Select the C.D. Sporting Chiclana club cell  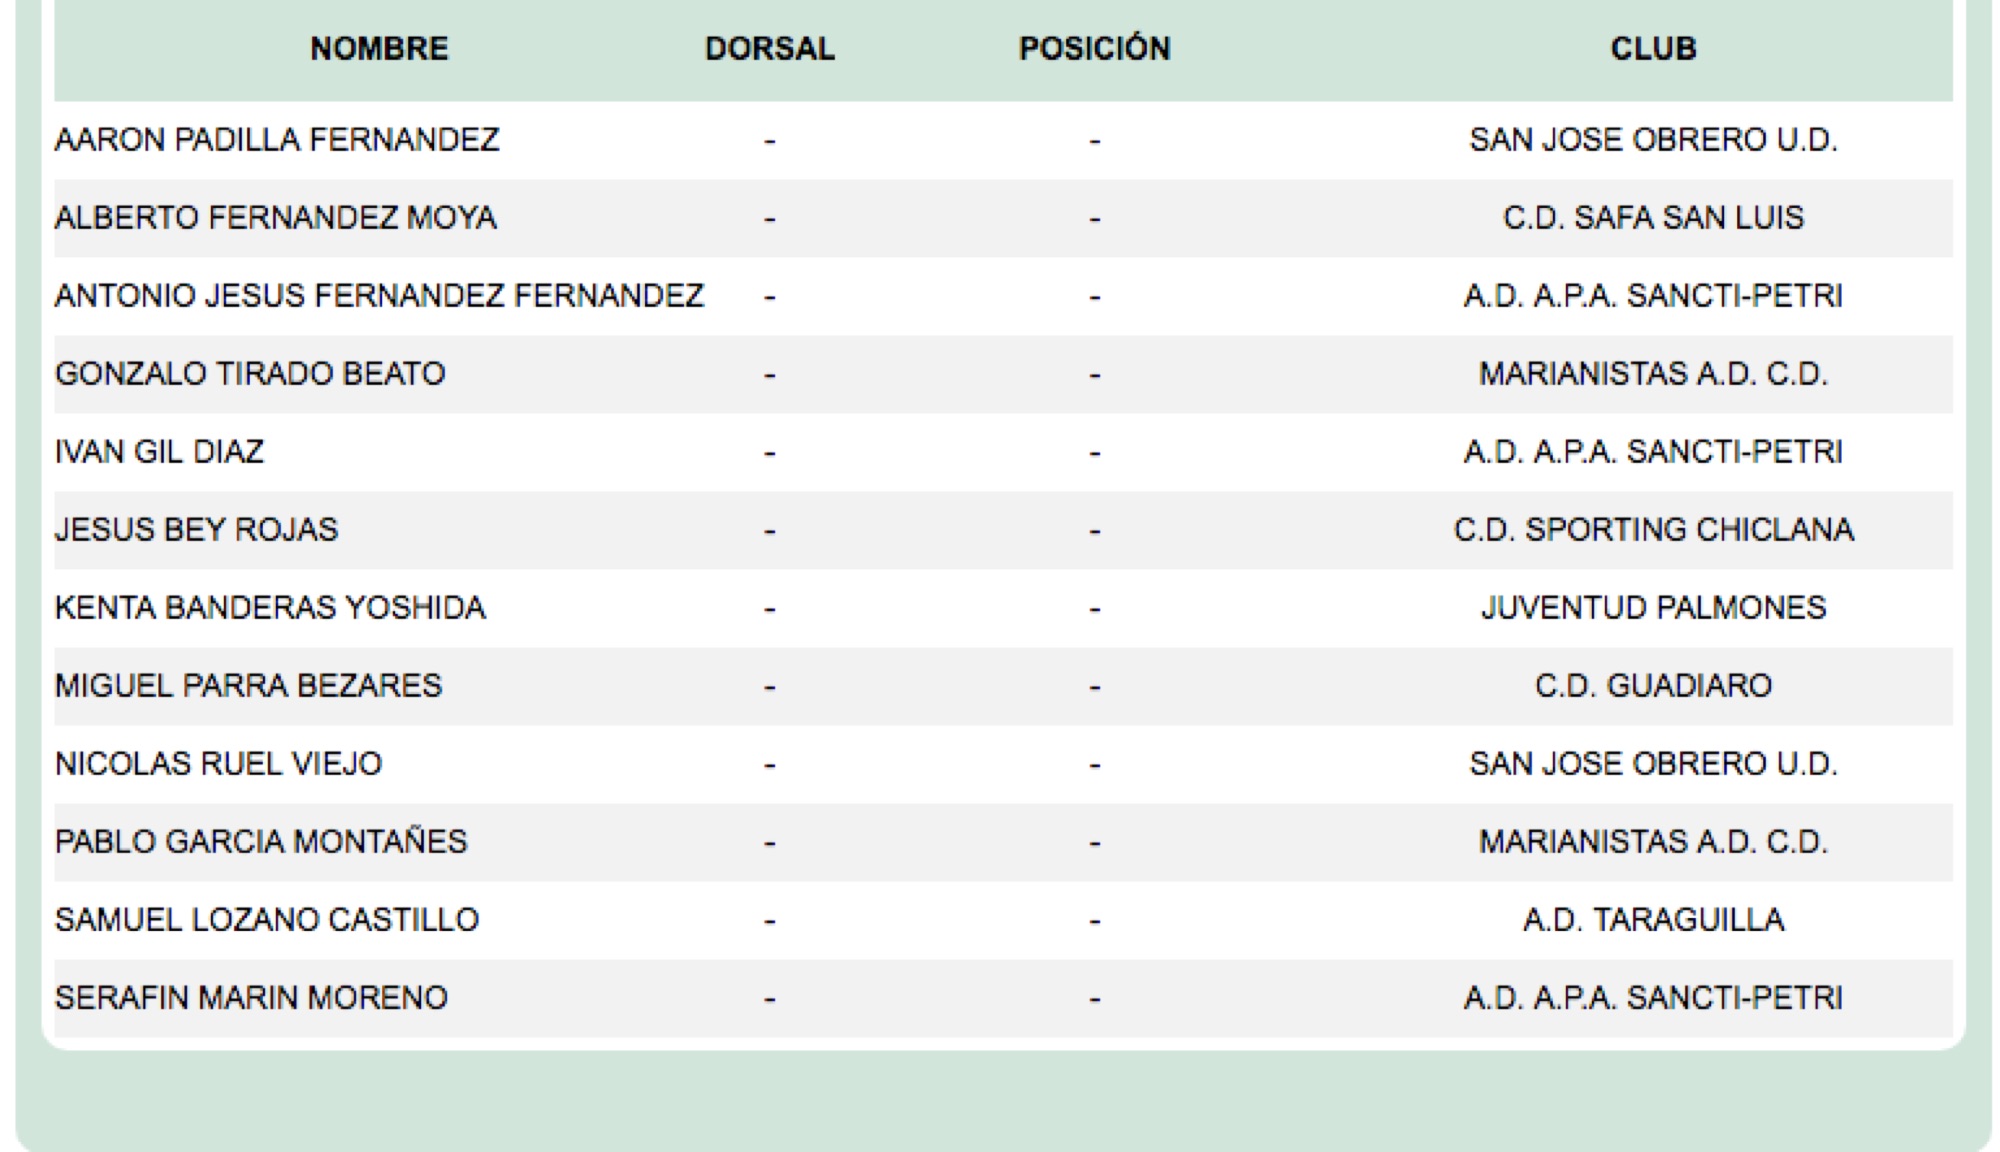[x=1653, y=530]
